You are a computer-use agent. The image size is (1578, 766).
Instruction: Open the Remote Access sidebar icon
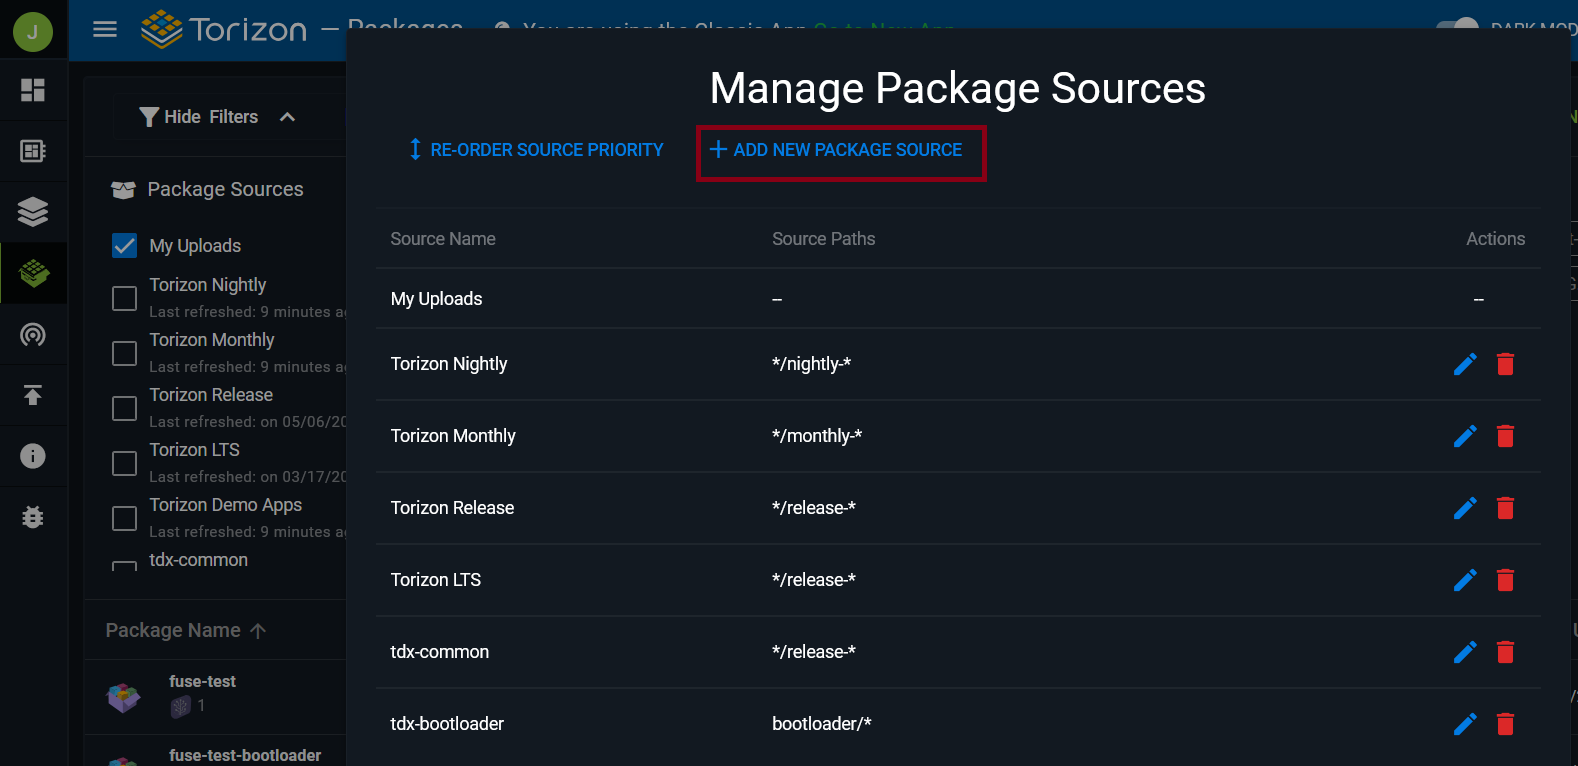click(33, 334)
